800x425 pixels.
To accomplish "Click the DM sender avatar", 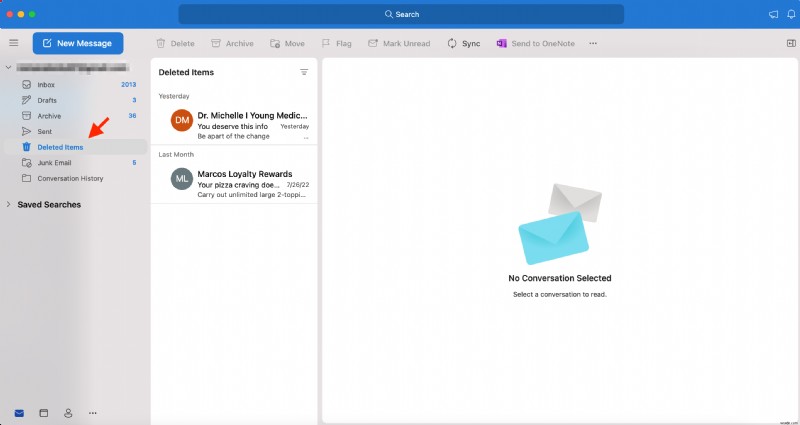I will click(x=182, y=120).
